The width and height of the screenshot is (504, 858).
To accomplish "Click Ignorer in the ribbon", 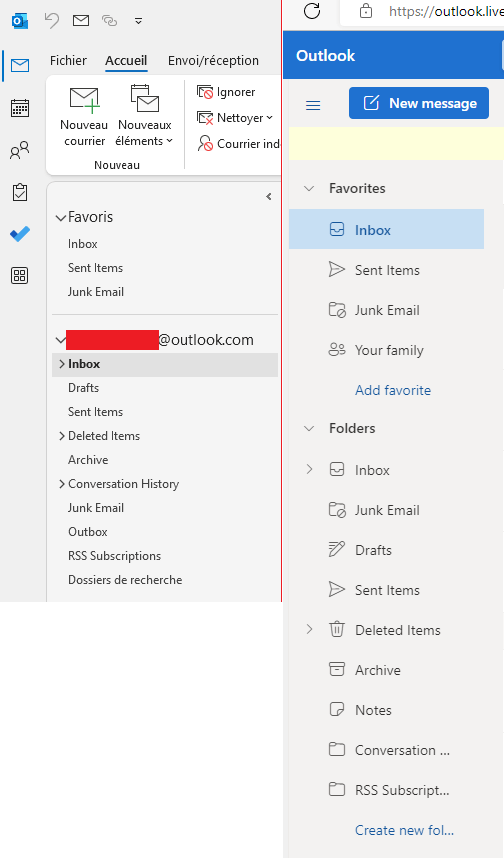I will [226, 92].
